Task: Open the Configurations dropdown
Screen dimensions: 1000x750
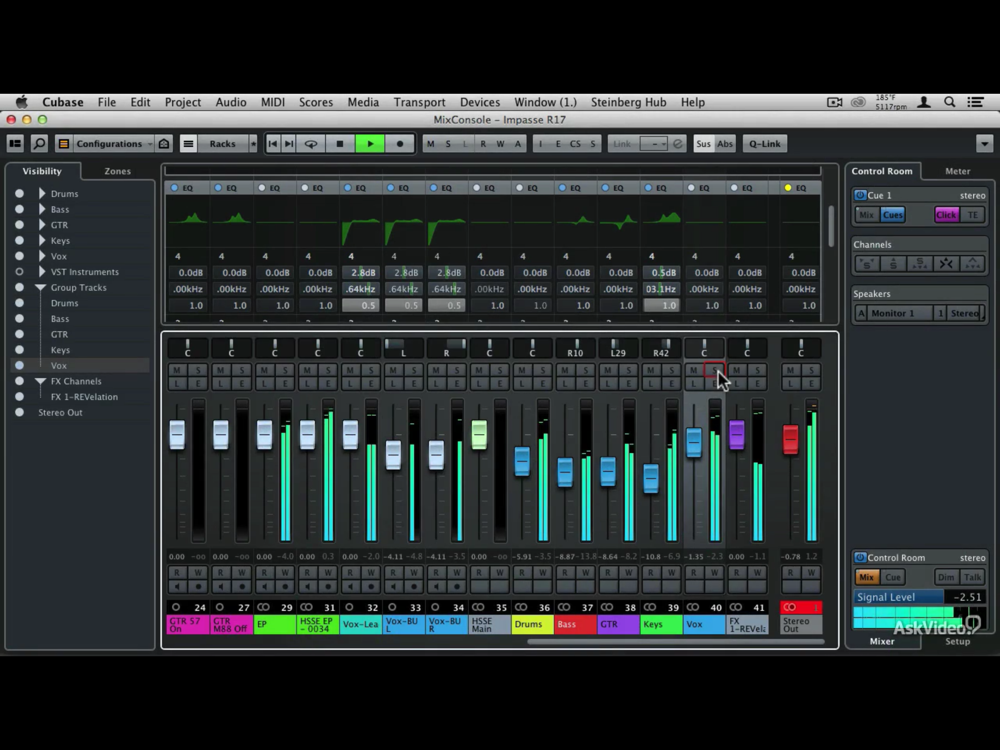Action: (114, 143)
